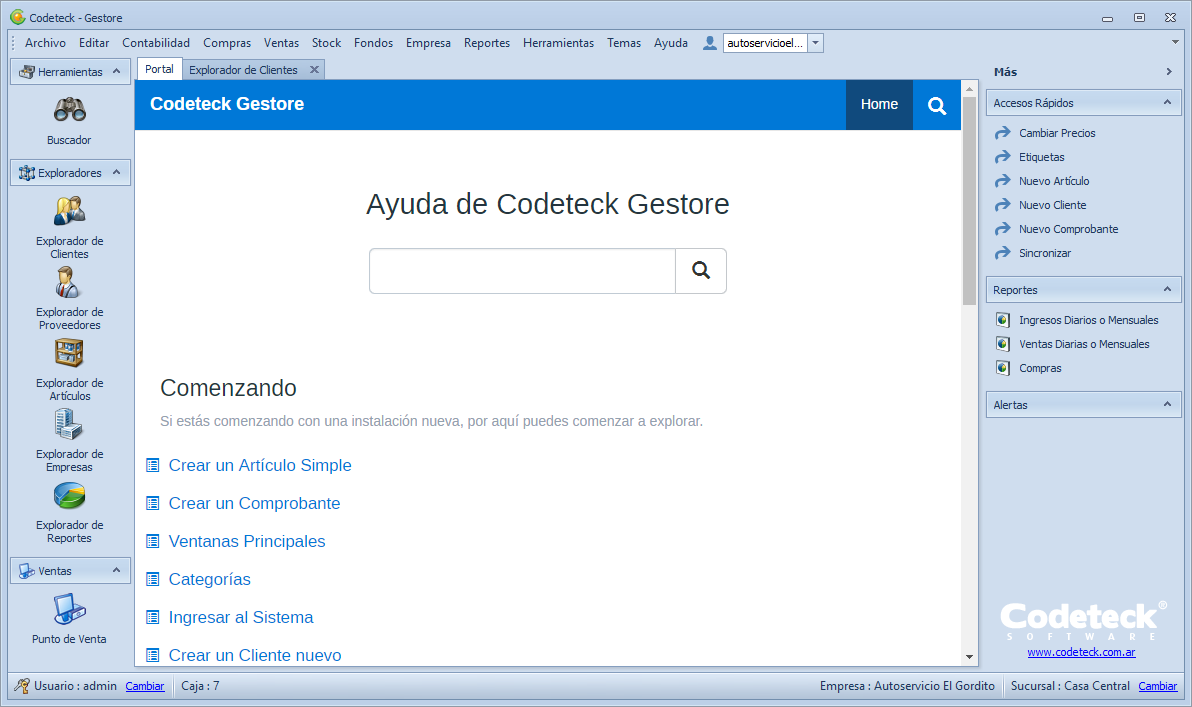
Task: Open the Explorador de Artículos icon
Action: click(x=69, y=353)
